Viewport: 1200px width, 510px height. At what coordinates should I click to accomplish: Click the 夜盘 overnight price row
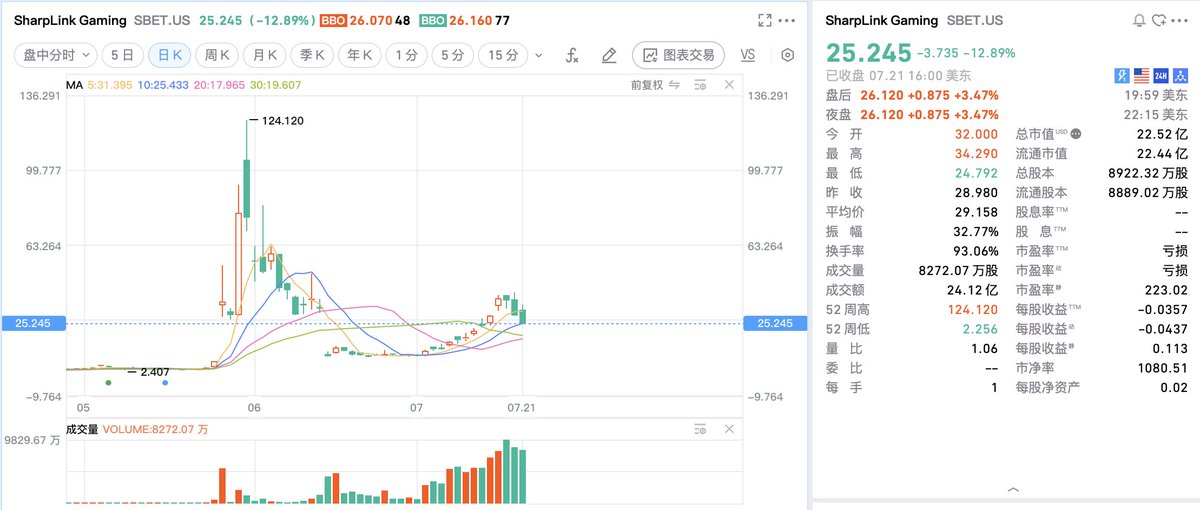click(1007, 114)
